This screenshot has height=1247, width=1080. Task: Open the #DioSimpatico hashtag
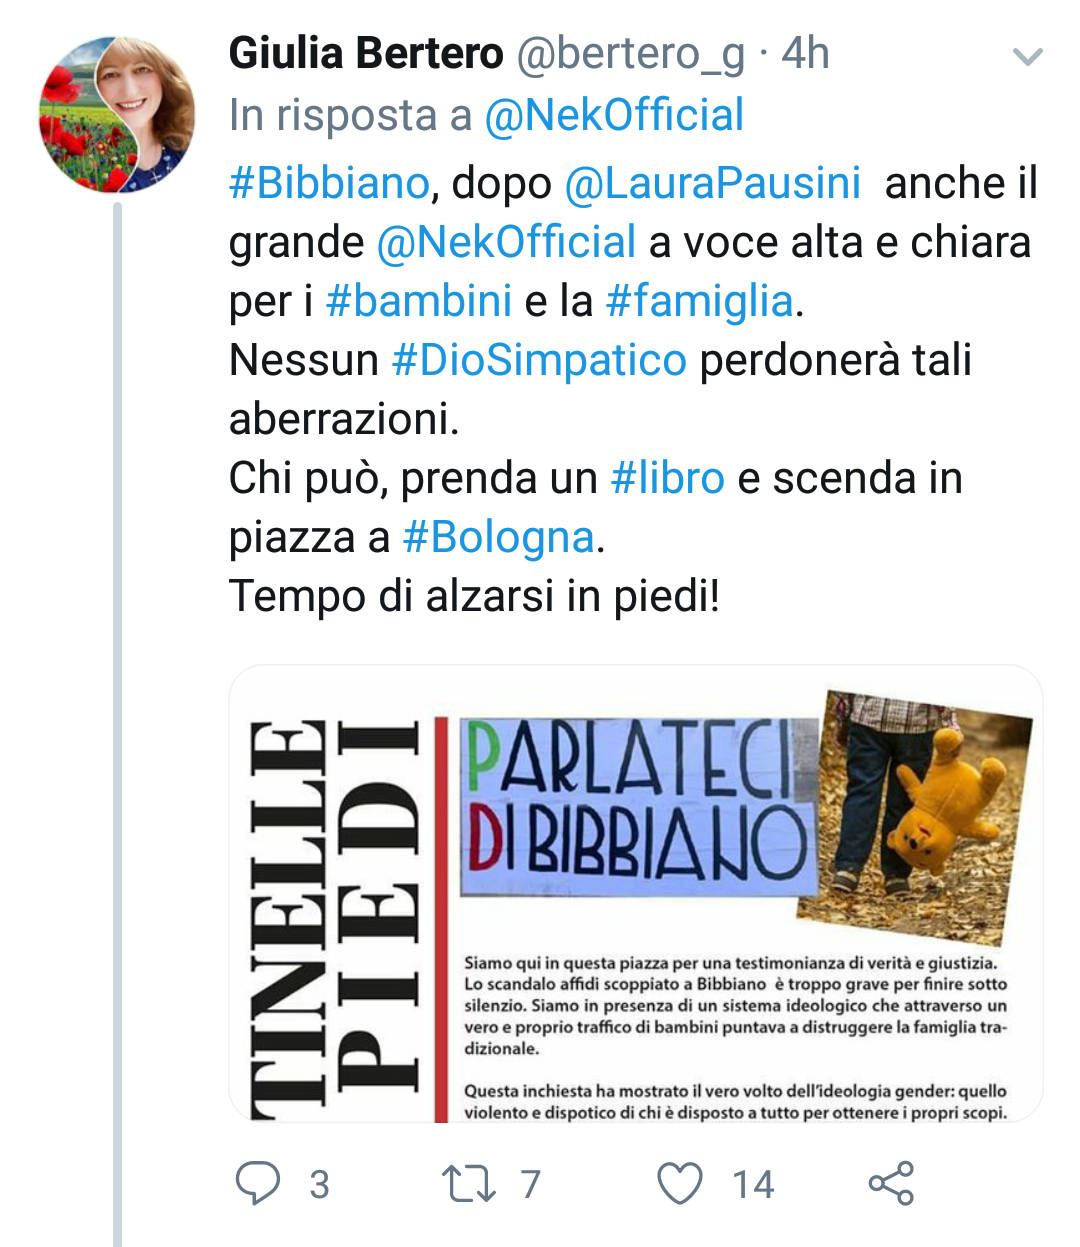pyautogui.click(x=539, y=360)
